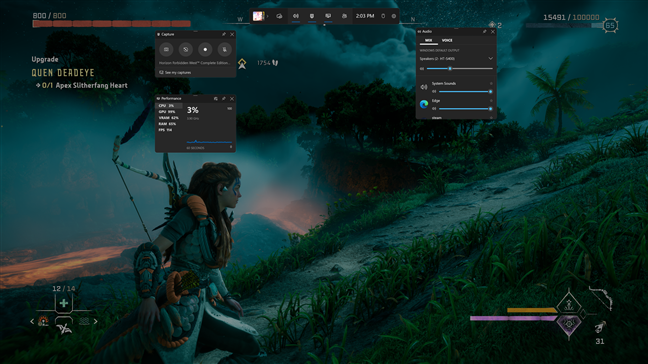The image size is (648, 364).
Task: Select VRAM row in Performance widget
Action: 169,118
